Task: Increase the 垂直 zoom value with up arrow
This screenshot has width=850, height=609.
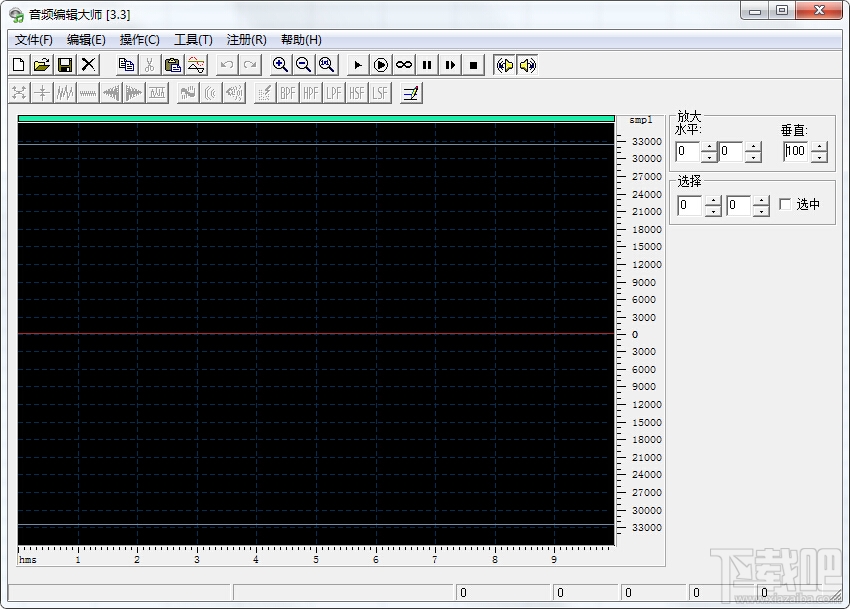Action: click(819, 147)
